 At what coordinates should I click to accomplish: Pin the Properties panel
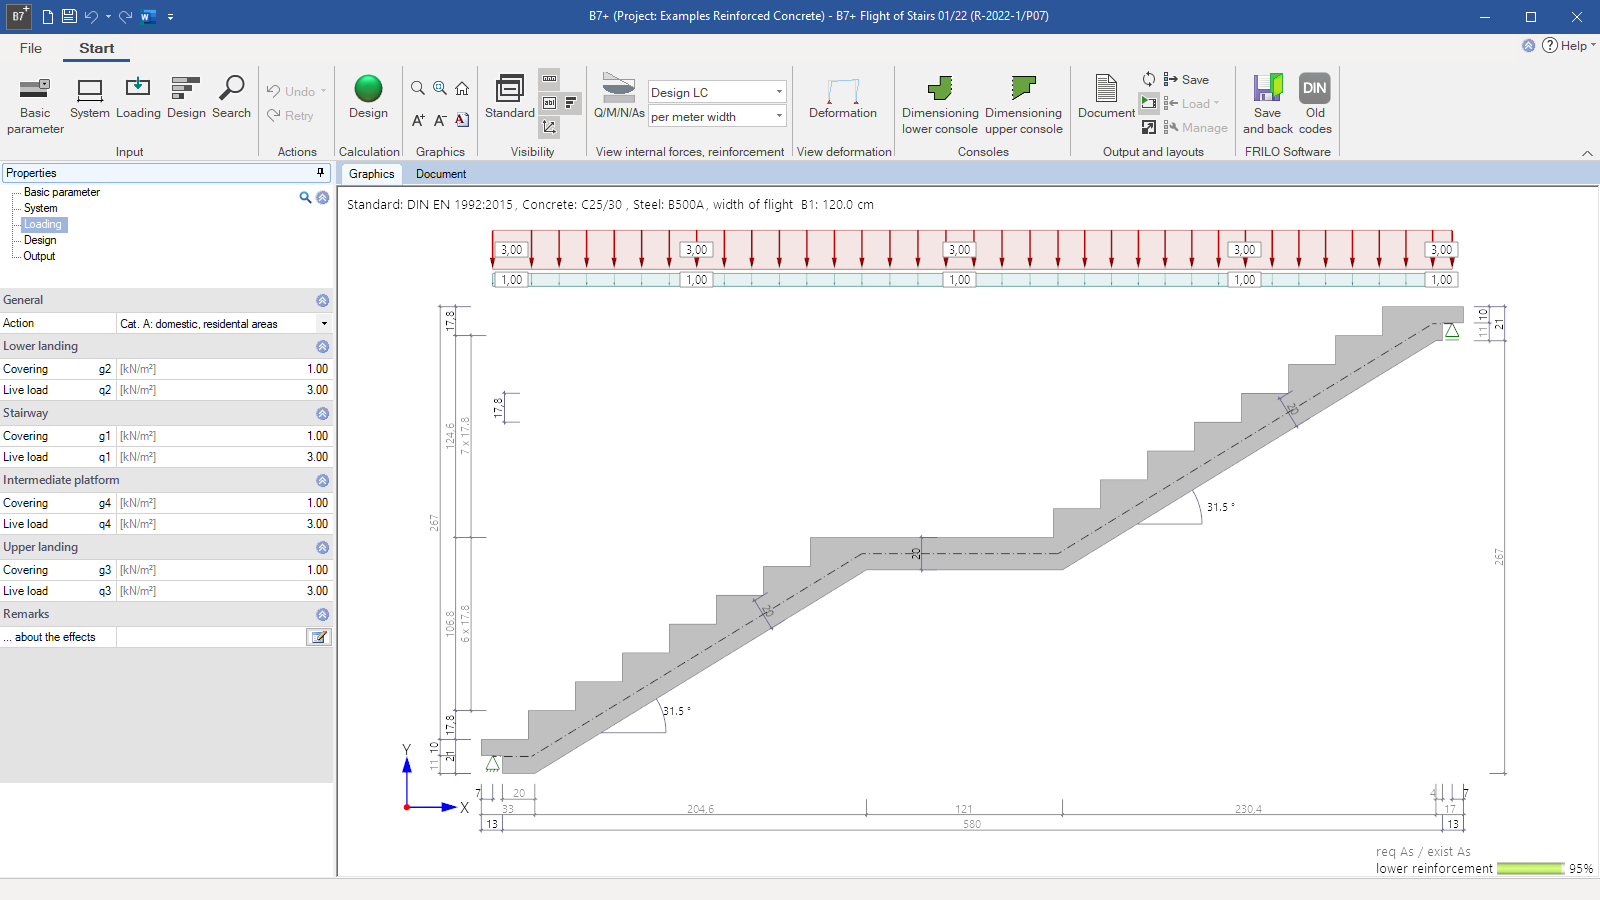tap(320, 173)
